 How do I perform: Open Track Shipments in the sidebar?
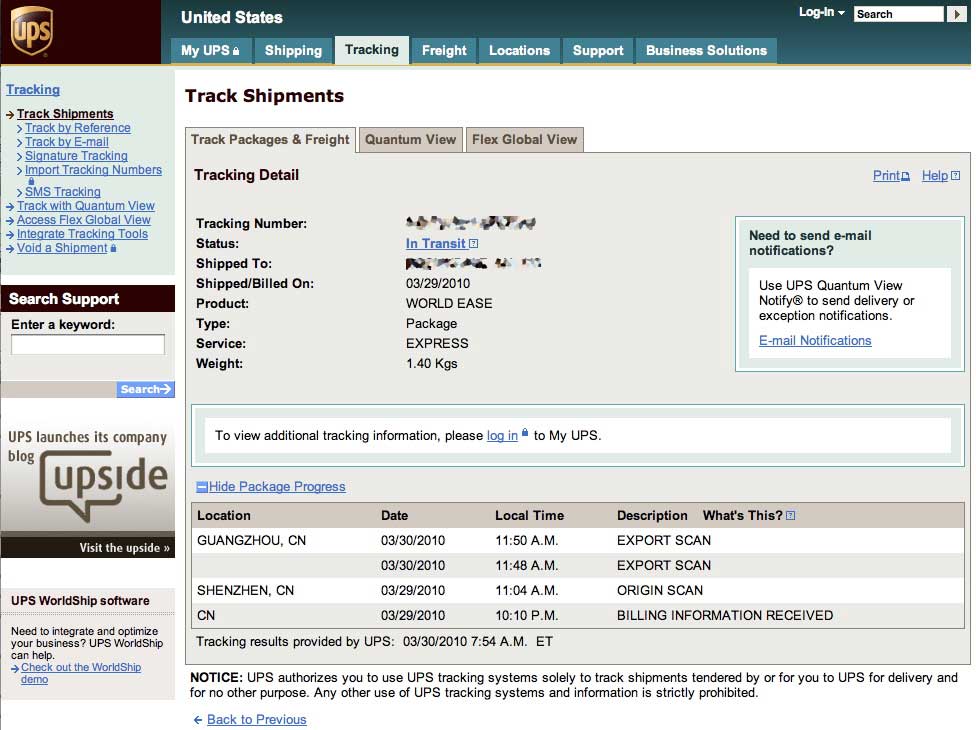pyautogui.click(x=65, y=114)
